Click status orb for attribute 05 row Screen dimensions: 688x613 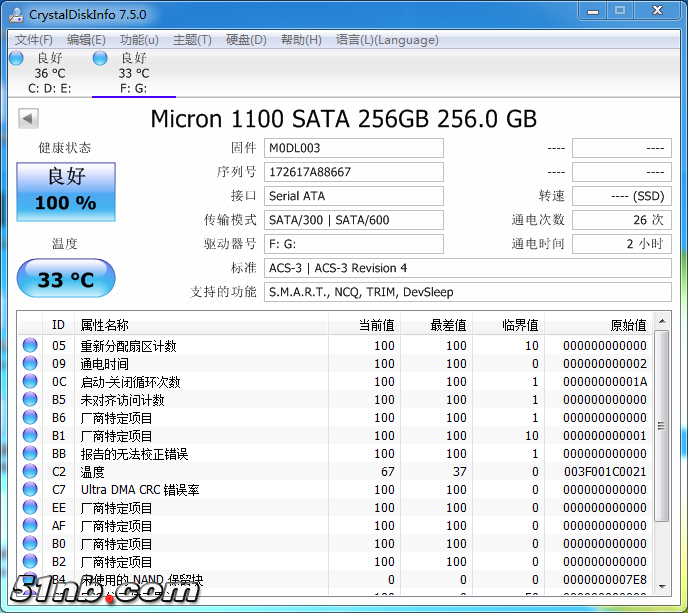click(x=30, y=346)
